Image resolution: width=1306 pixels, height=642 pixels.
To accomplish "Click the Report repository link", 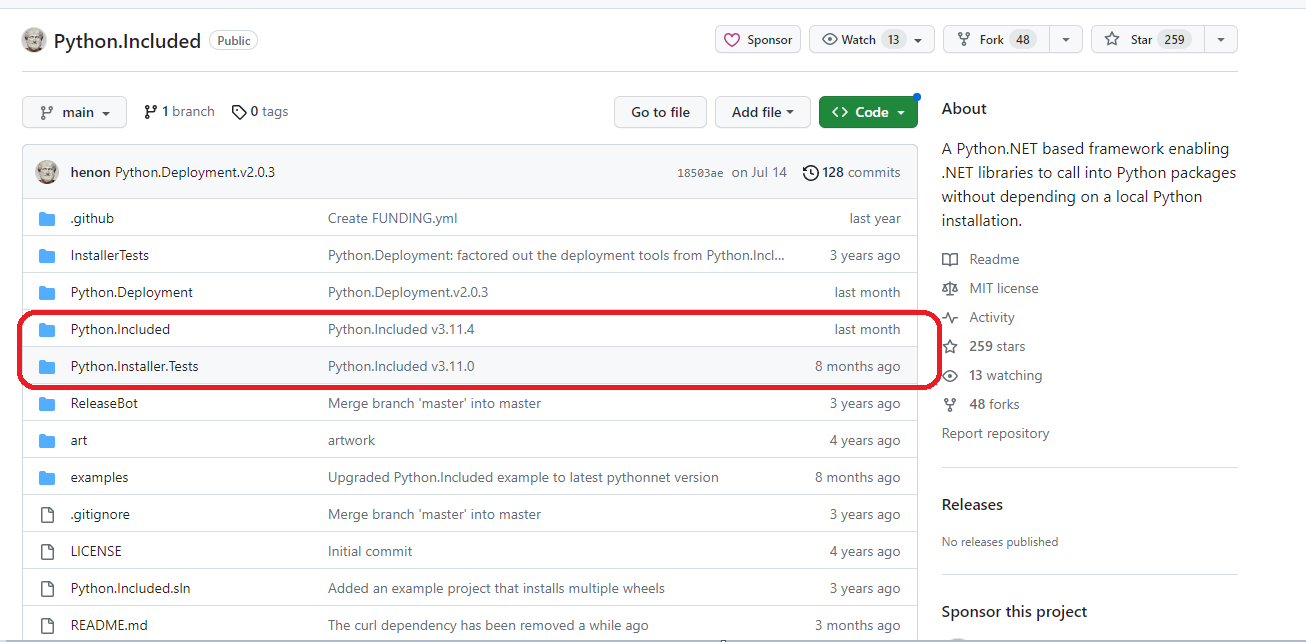I will click(x=996, y=433).
